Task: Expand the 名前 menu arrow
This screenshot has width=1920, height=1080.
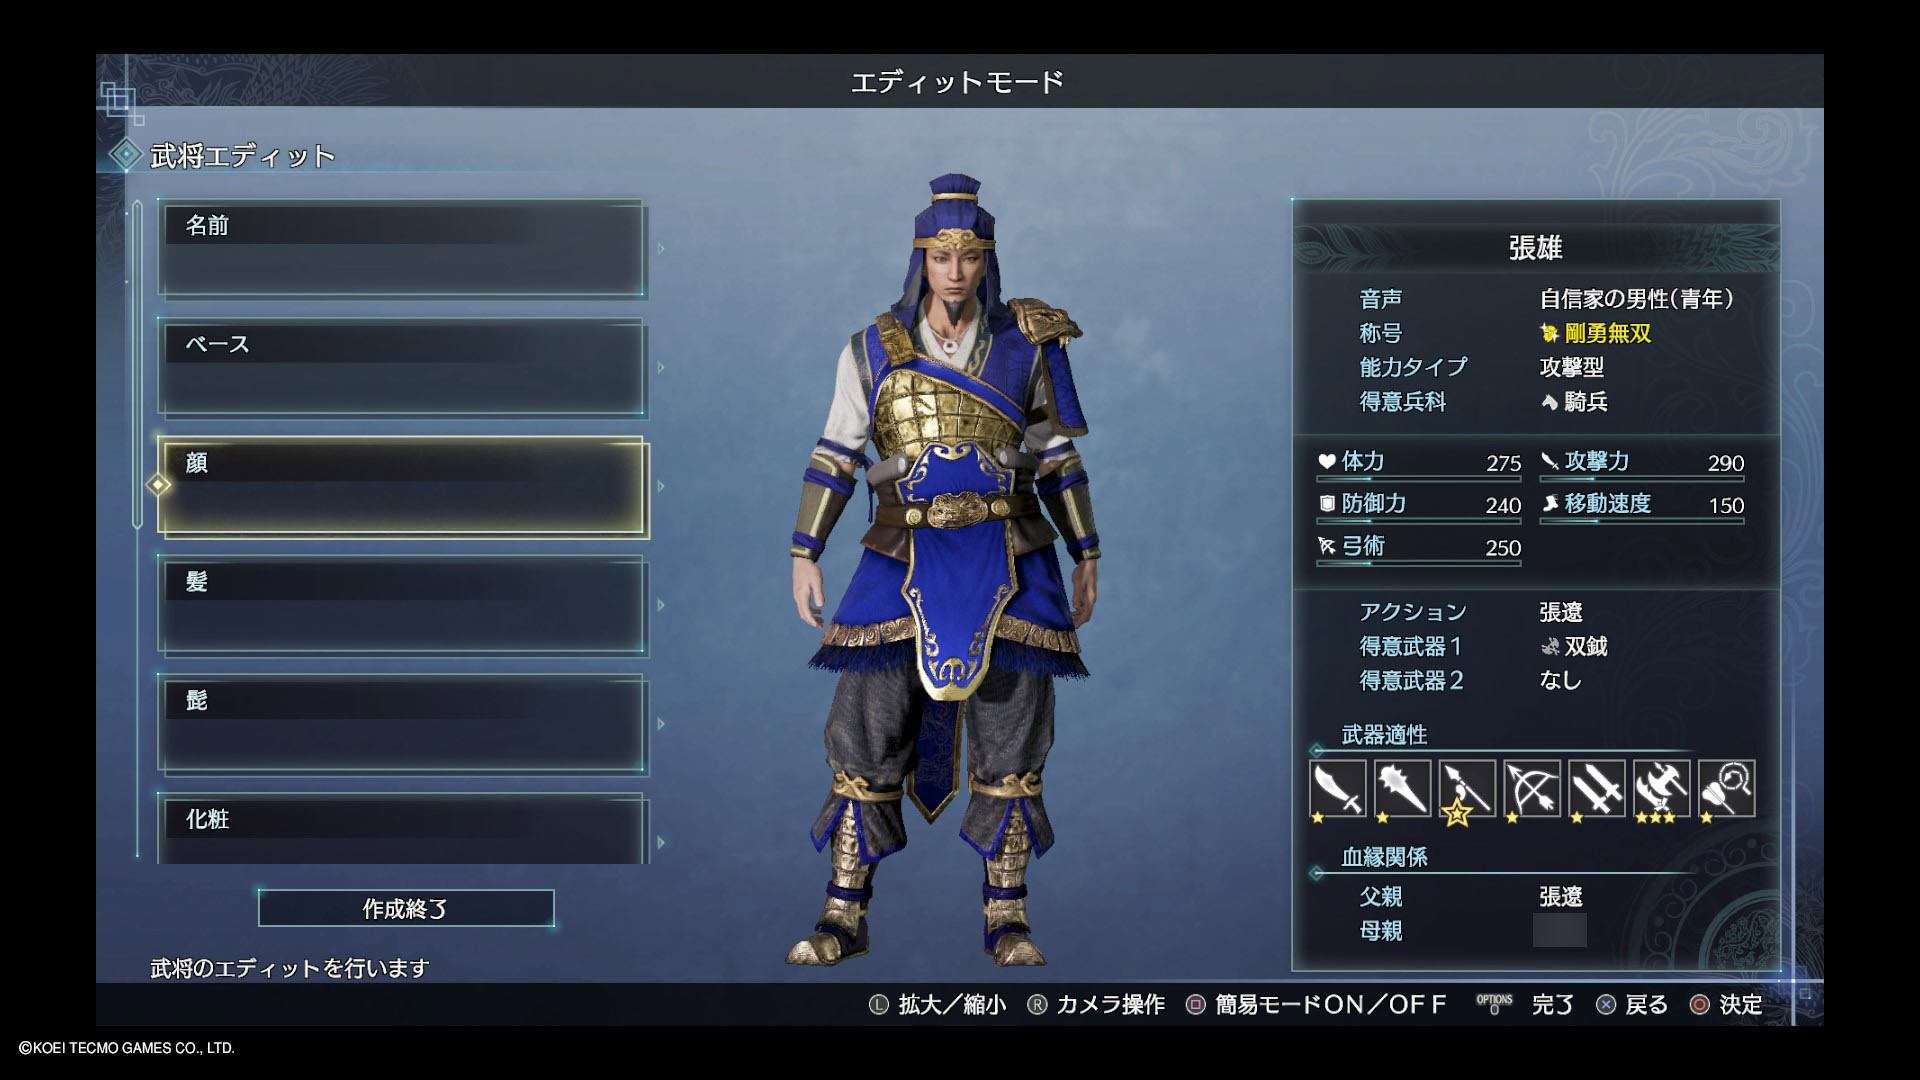Action: click(x=661, y=249)
